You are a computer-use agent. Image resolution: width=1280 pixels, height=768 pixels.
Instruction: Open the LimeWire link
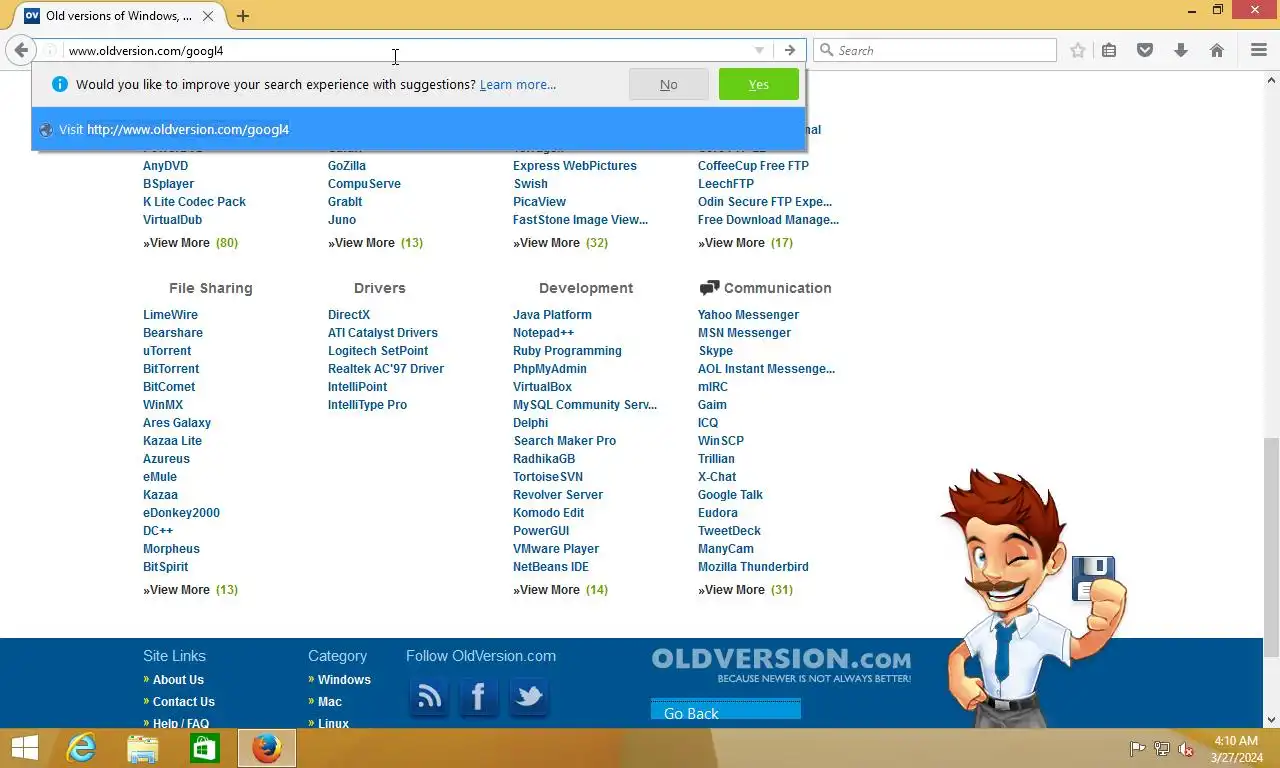coord(170,315)
